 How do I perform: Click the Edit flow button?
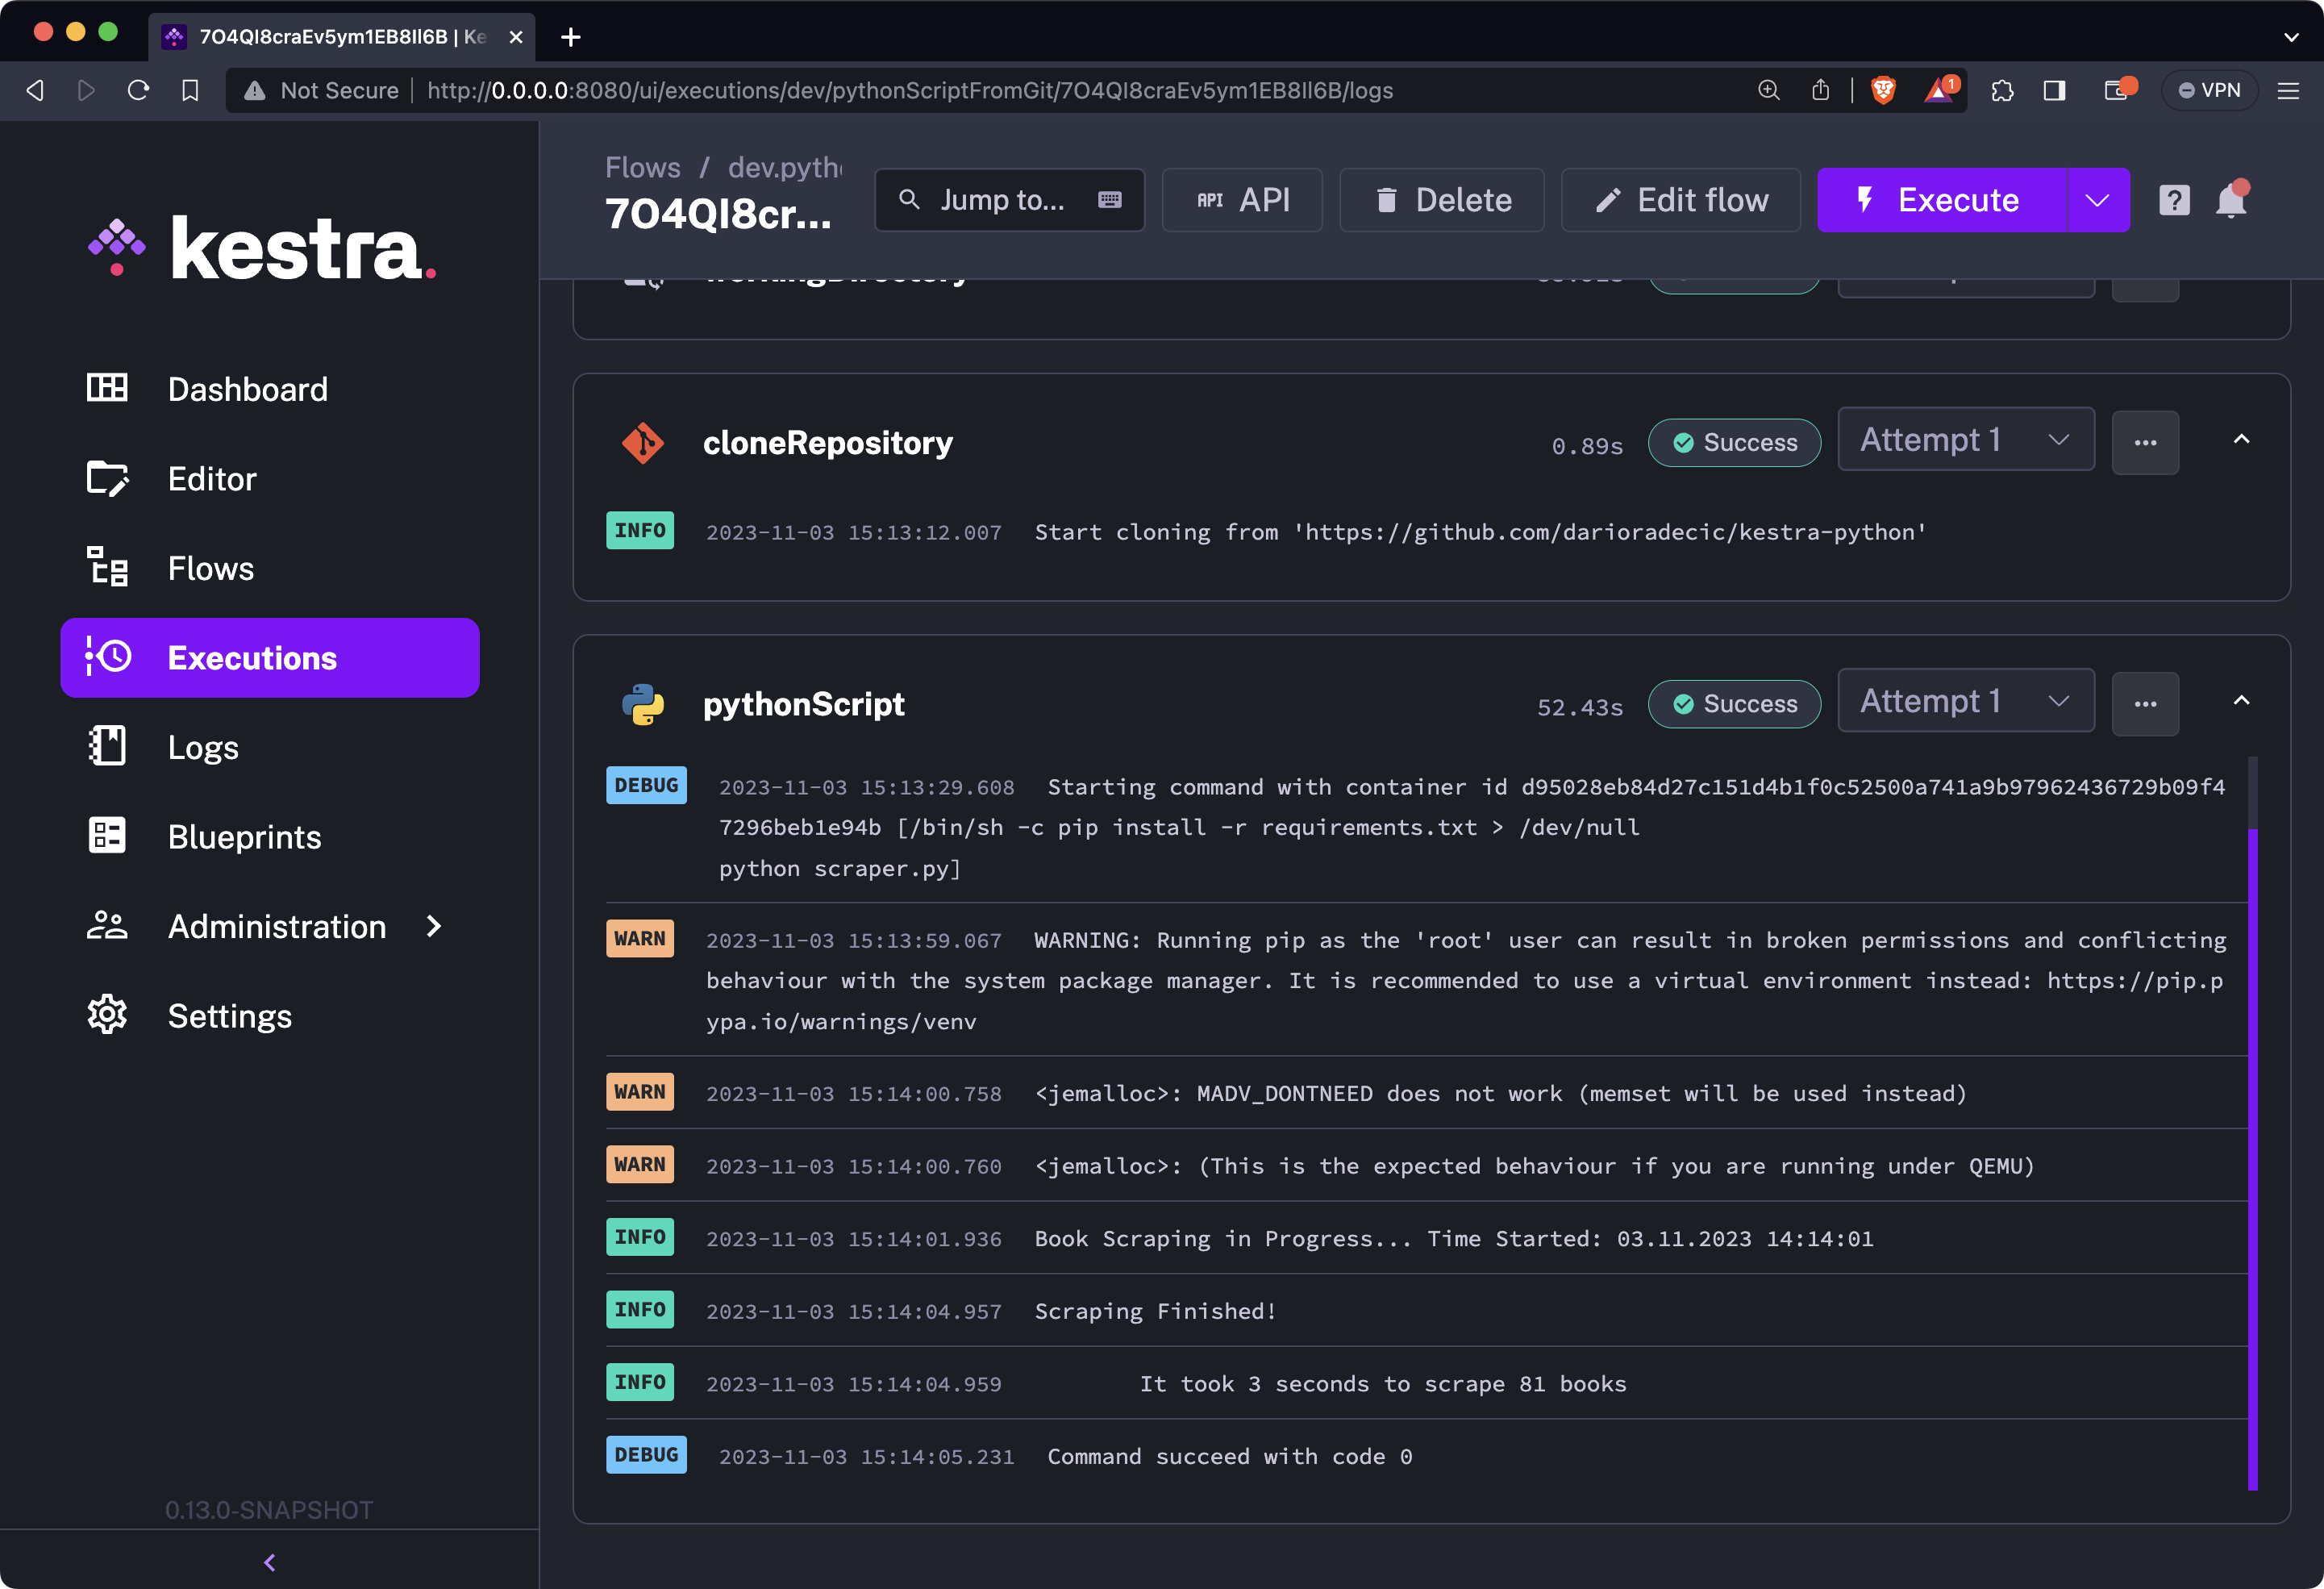coord(1681,200)
